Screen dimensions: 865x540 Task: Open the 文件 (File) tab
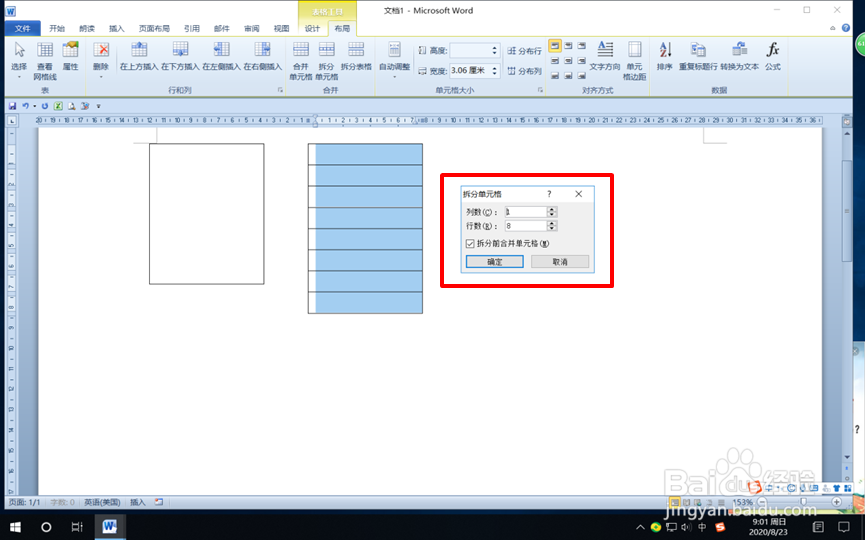coord(23,28)
